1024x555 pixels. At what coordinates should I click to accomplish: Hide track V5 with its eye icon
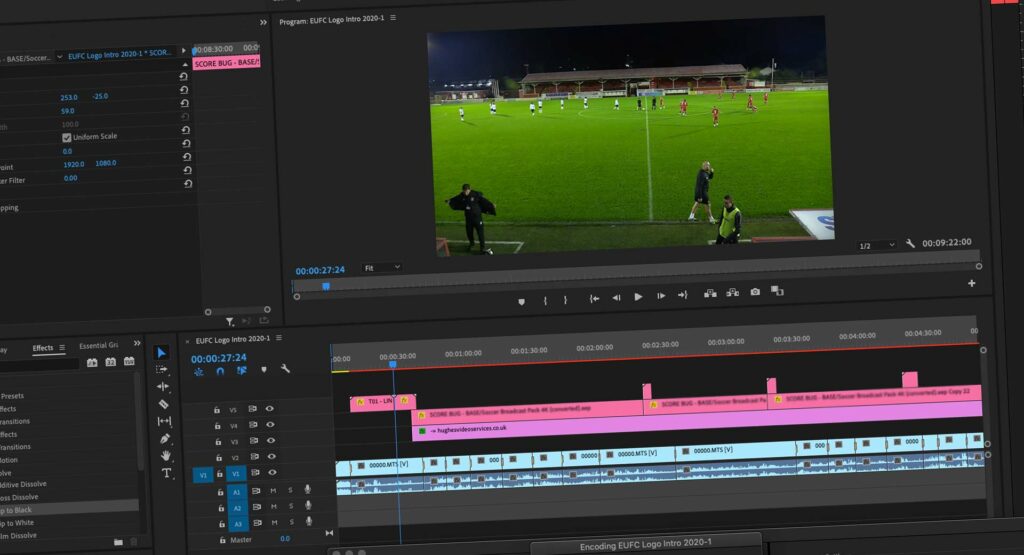[x=270, y=409]
